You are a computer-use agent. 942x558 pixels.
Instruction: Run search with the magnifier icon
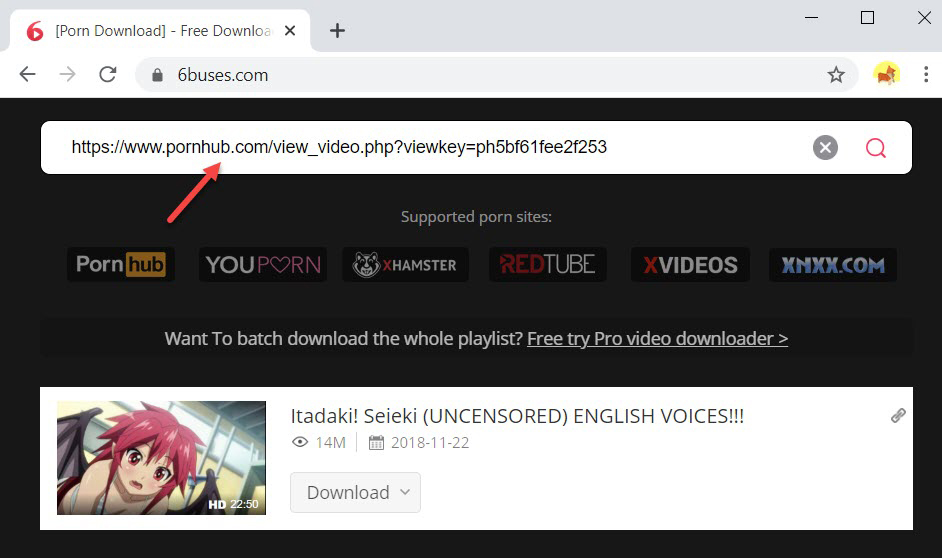(x=875, y=147)
